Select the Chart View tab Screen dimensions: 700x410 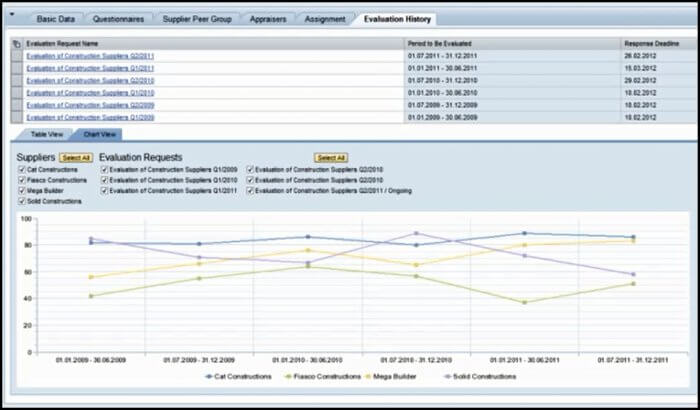(100, 134)
